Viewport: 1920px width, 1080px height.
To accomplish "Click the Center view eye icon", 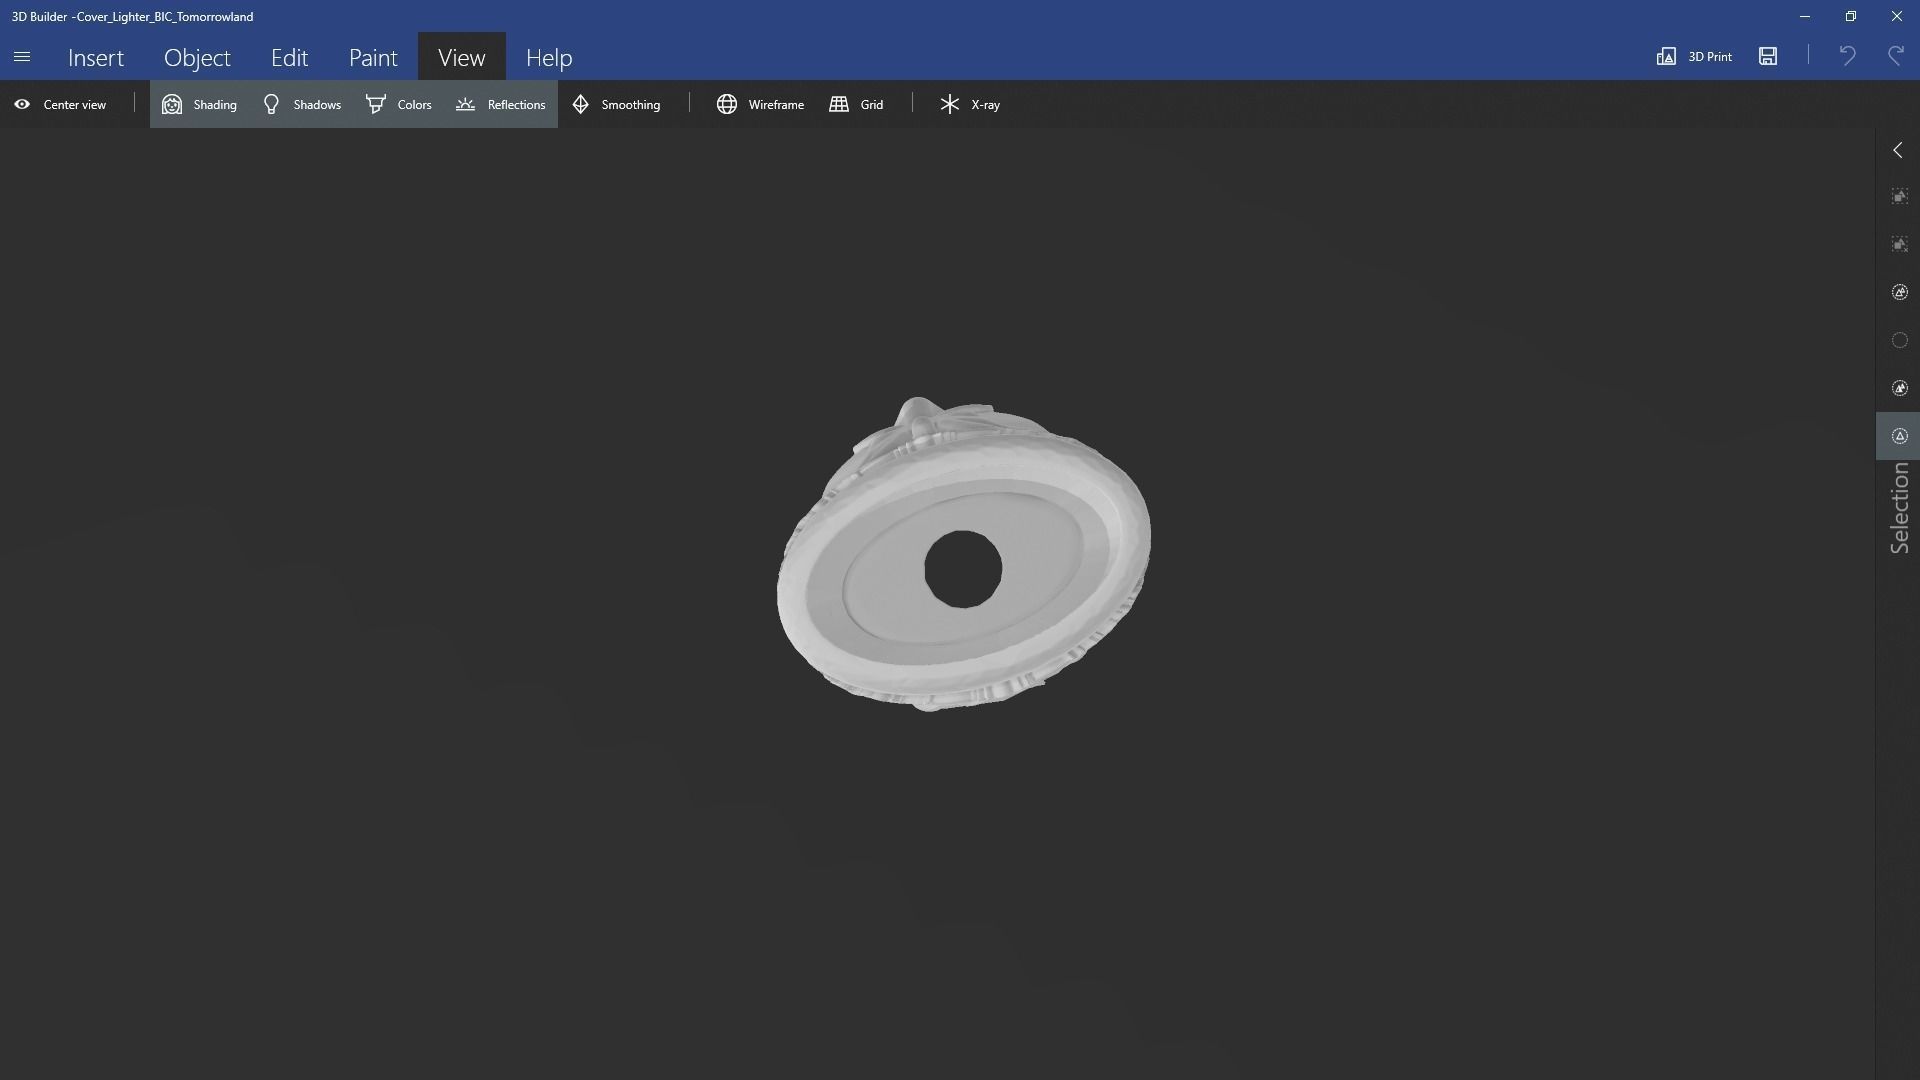I will click(22, 104).
